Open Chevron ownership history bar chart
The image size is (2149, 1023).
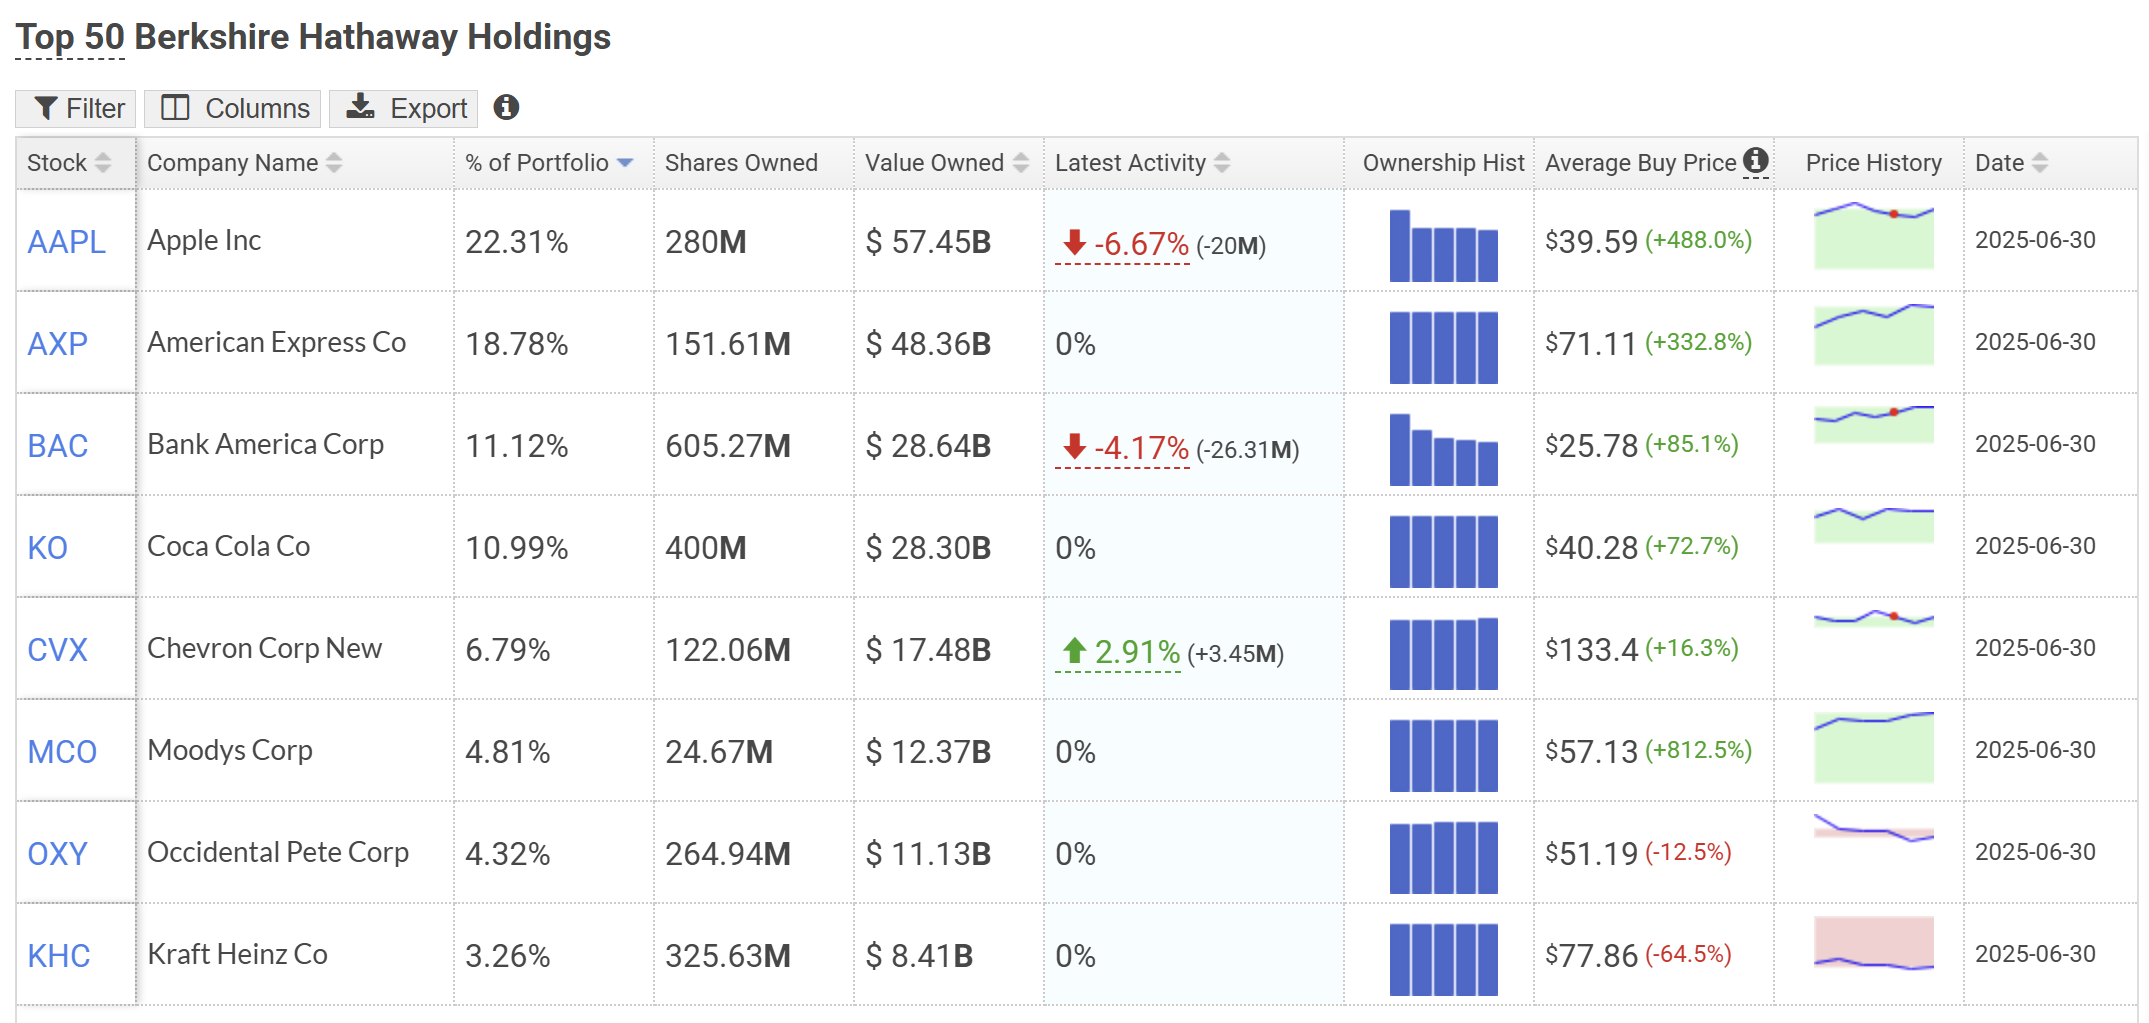(x=1443, y=653)
